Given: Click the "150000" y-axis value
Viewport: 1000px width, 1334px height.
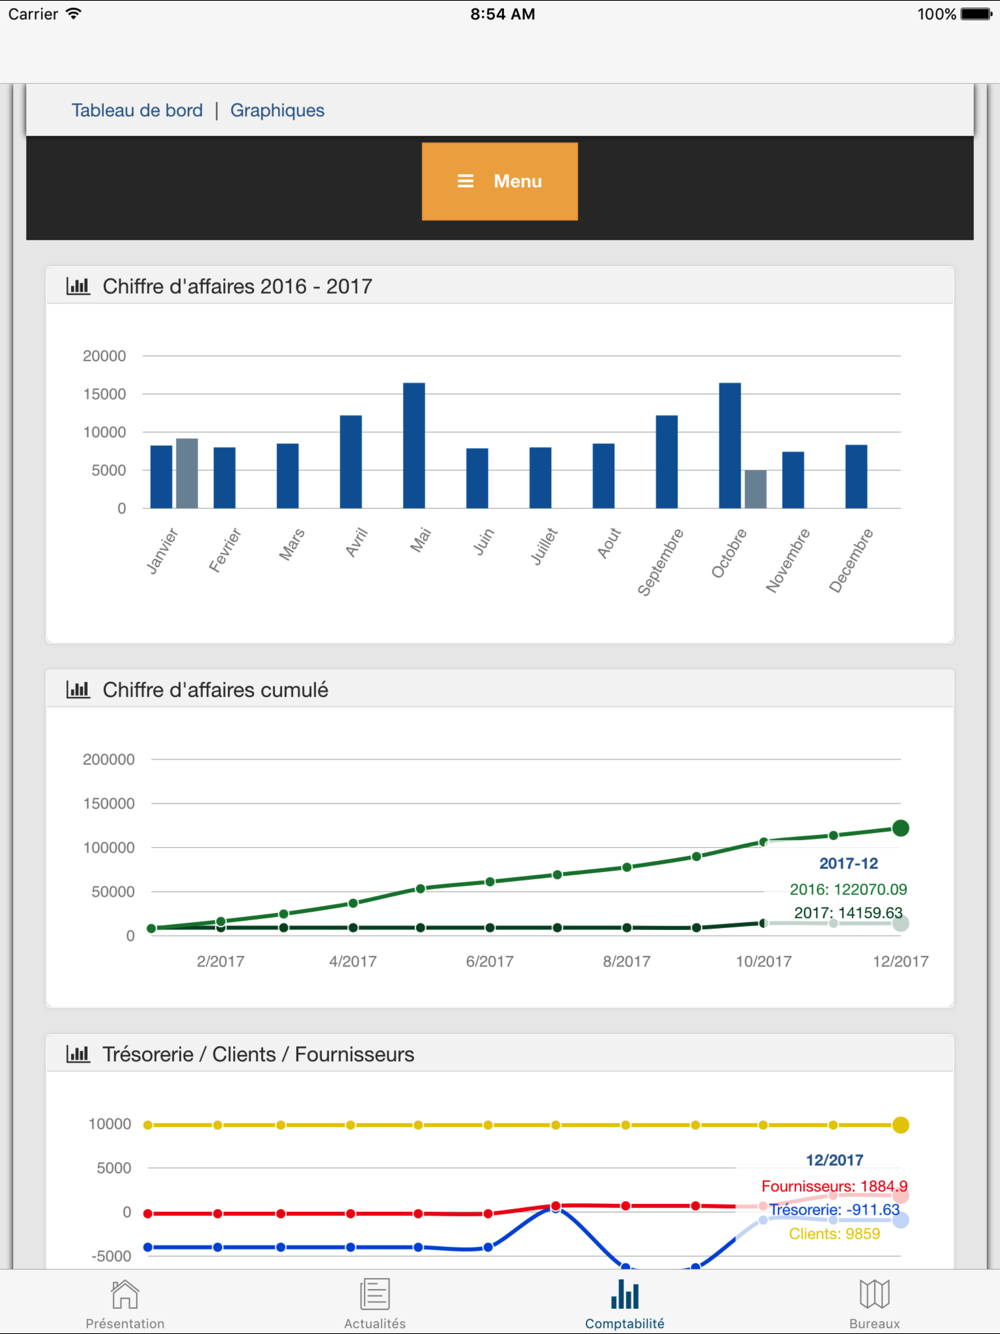Looking at the screenshot, I should click(108, 804).
